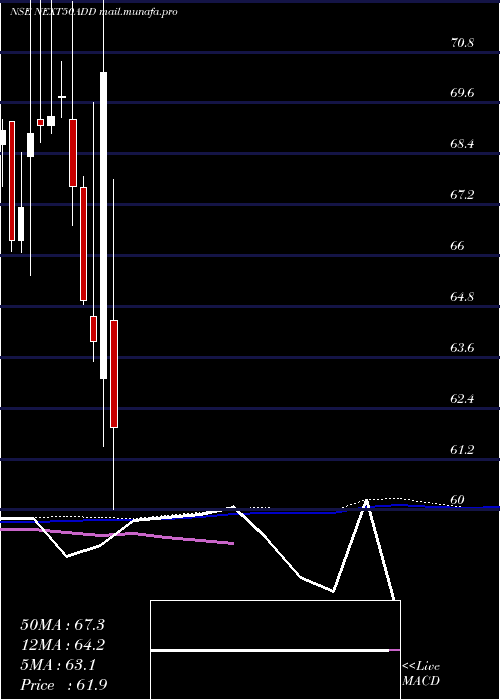Click the tallest white candlestick body
This screenshot has height=700, width=500.
[103, 225]
